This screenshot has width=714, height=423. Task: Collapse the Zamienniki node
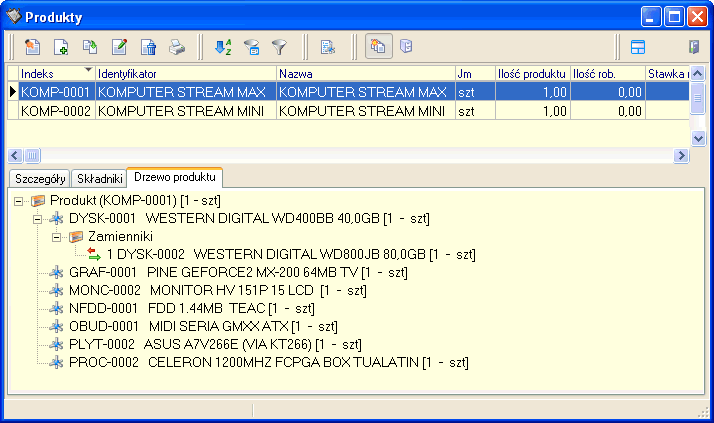[x=56, y=237]
